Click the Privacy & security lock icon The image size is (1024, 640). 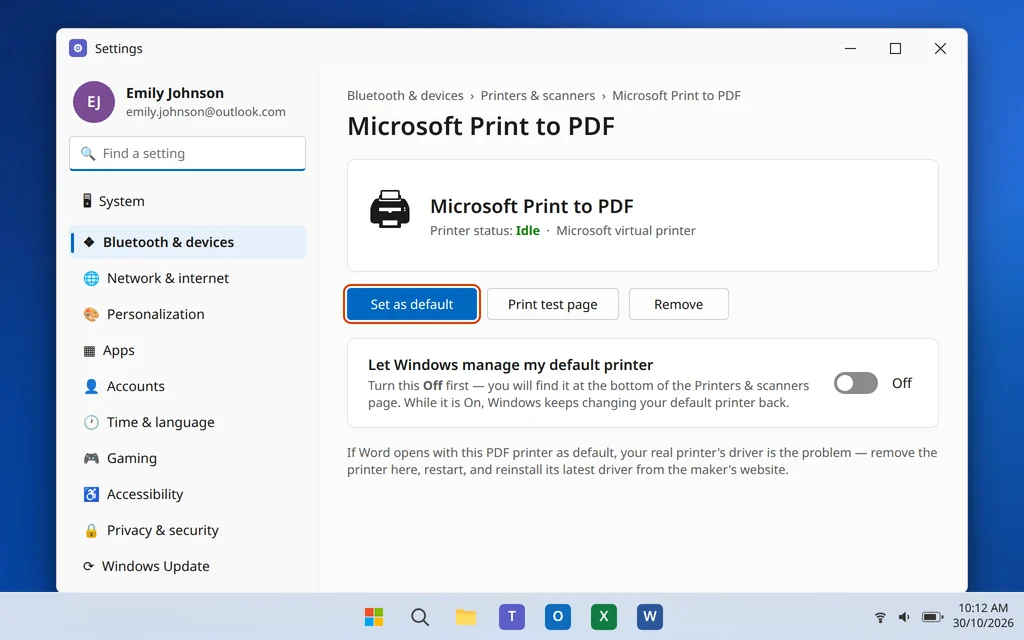pos(91,530)
